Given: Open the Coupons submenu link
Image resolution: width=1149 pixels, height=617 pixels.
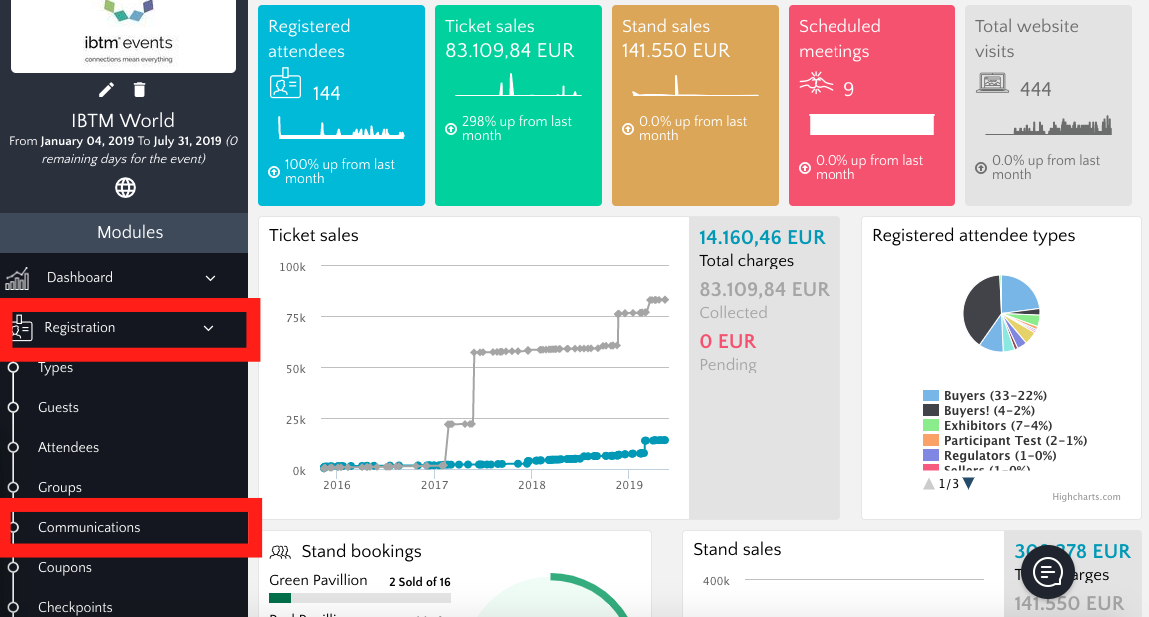Looking at the screenshot, I should pos(64,567).
